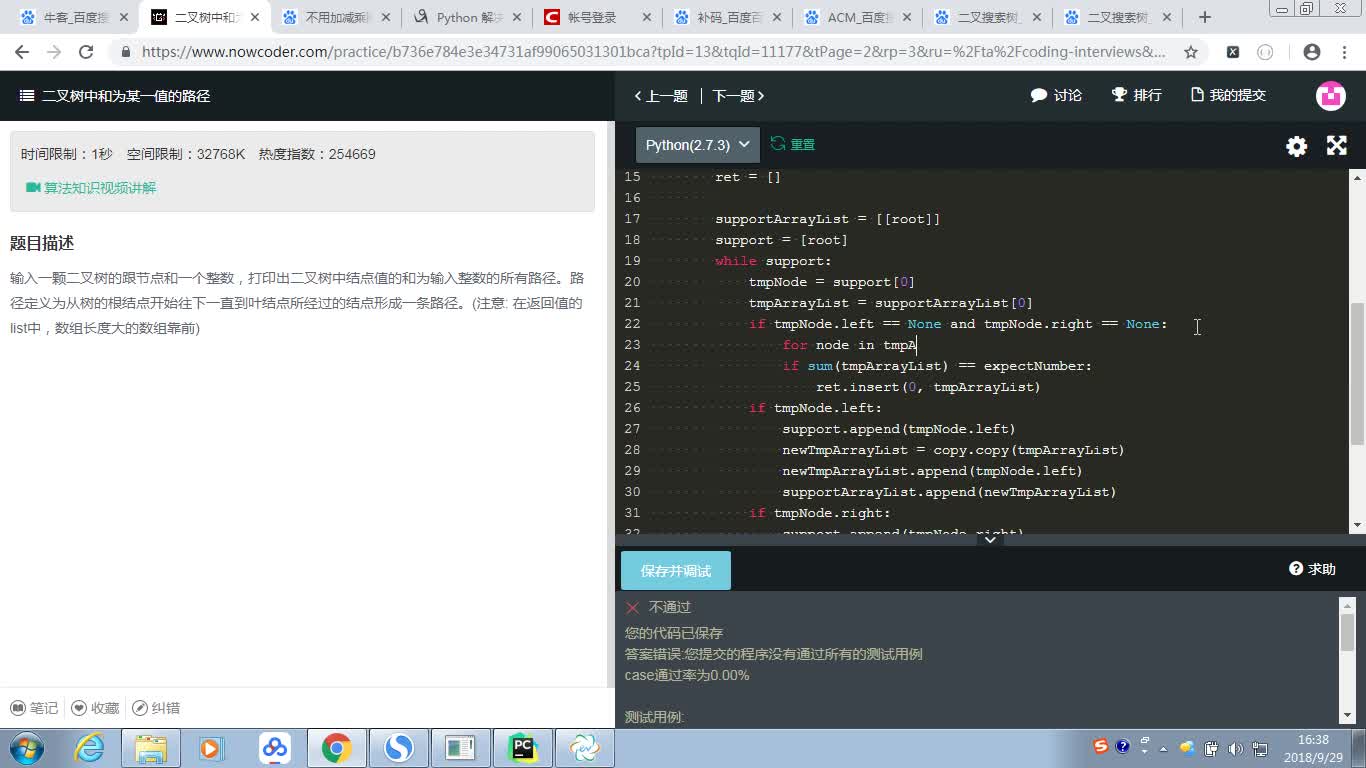Add a note with the 笔记 icon

(34, 708)
